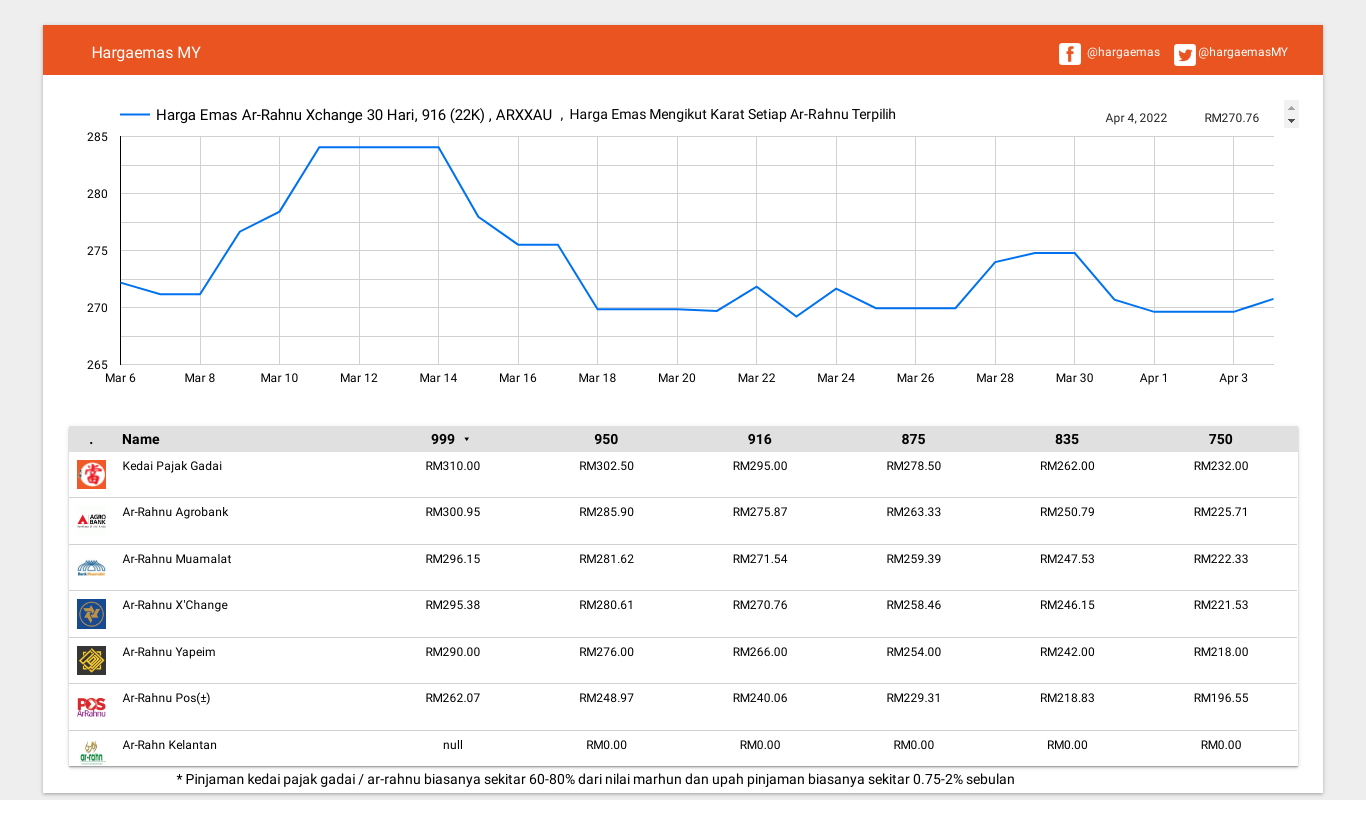The height and width of the screenshot is (823, 1366).
Task: Select the Kedai Pajak Gadai row name
Action: point(172,466)
